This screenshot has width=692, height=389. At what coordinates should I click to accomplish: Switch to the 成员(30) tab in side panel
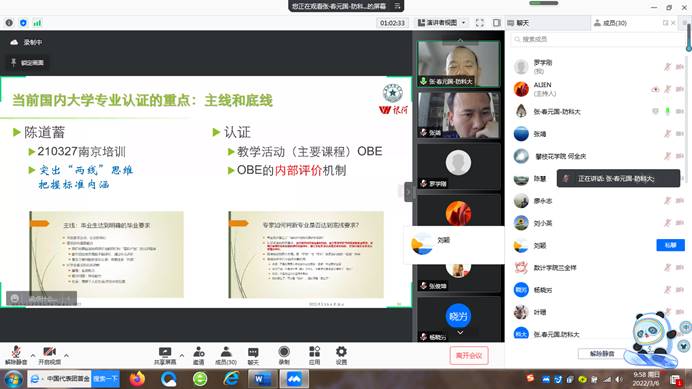610,23
